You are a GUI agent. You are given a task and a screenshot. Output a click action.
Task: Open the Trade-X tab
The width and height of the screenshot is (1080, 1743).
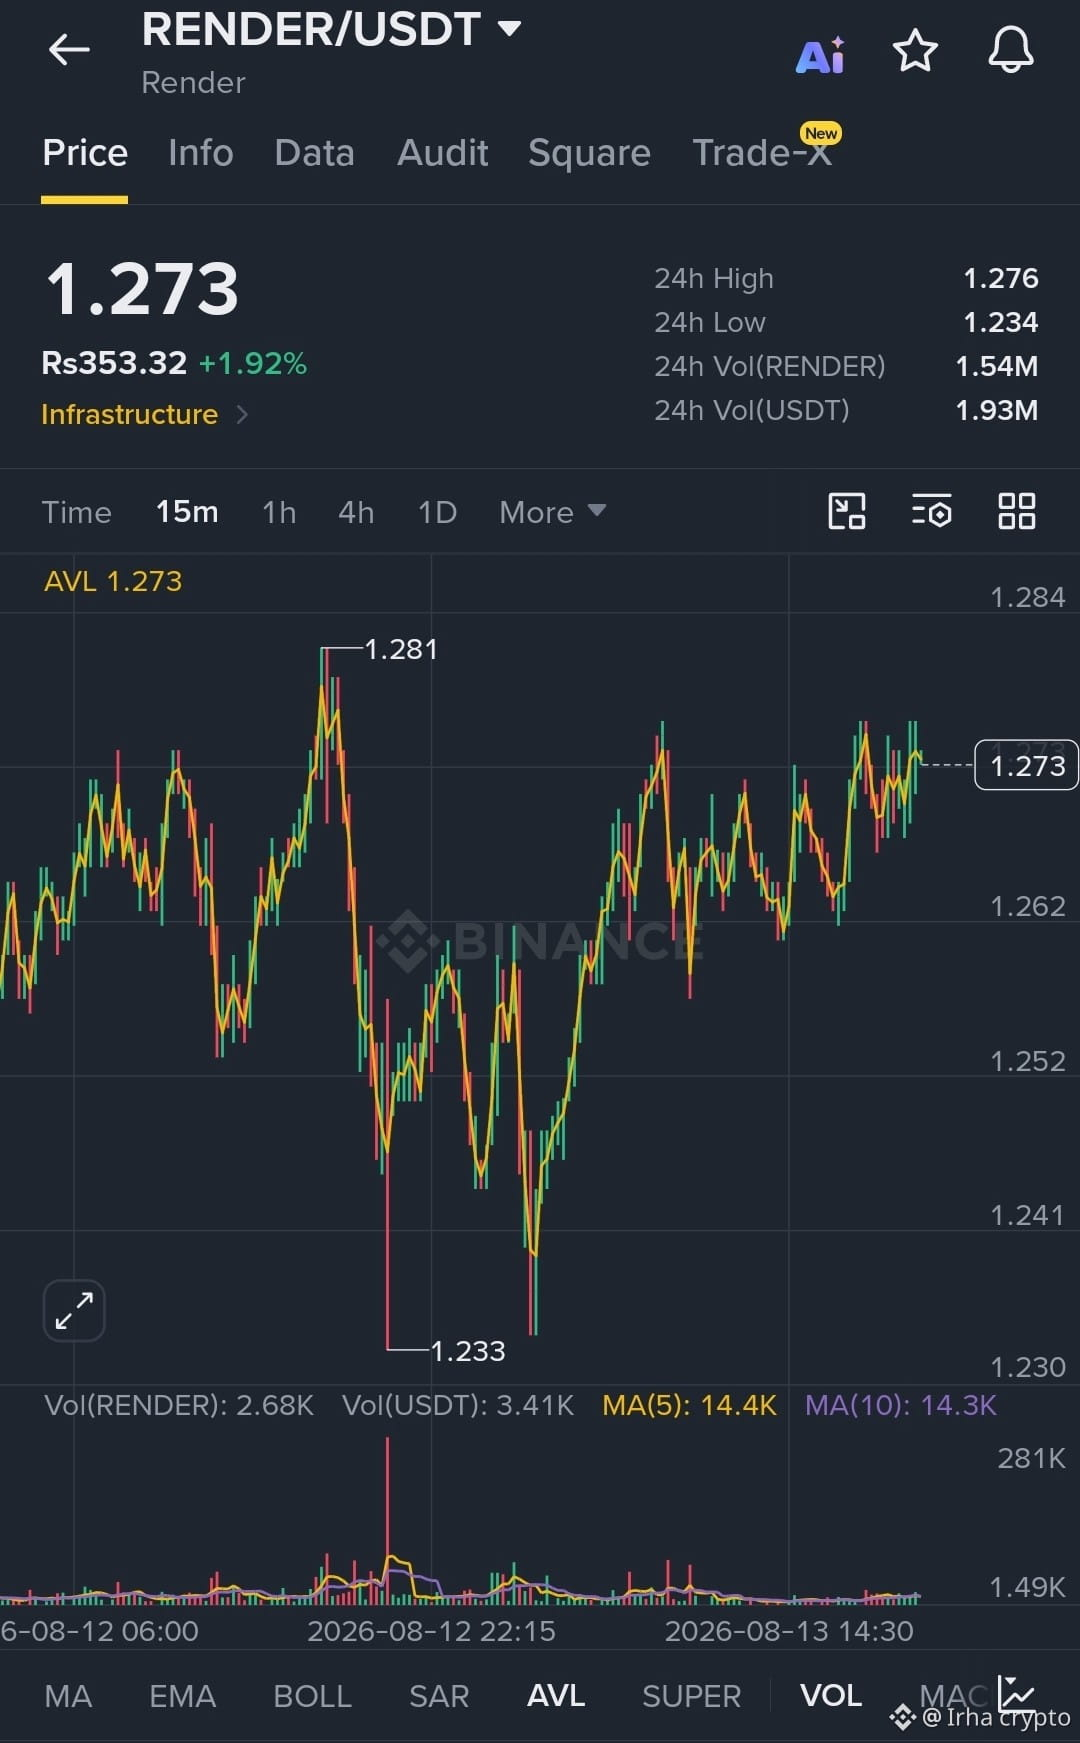[x=762, y=153]
